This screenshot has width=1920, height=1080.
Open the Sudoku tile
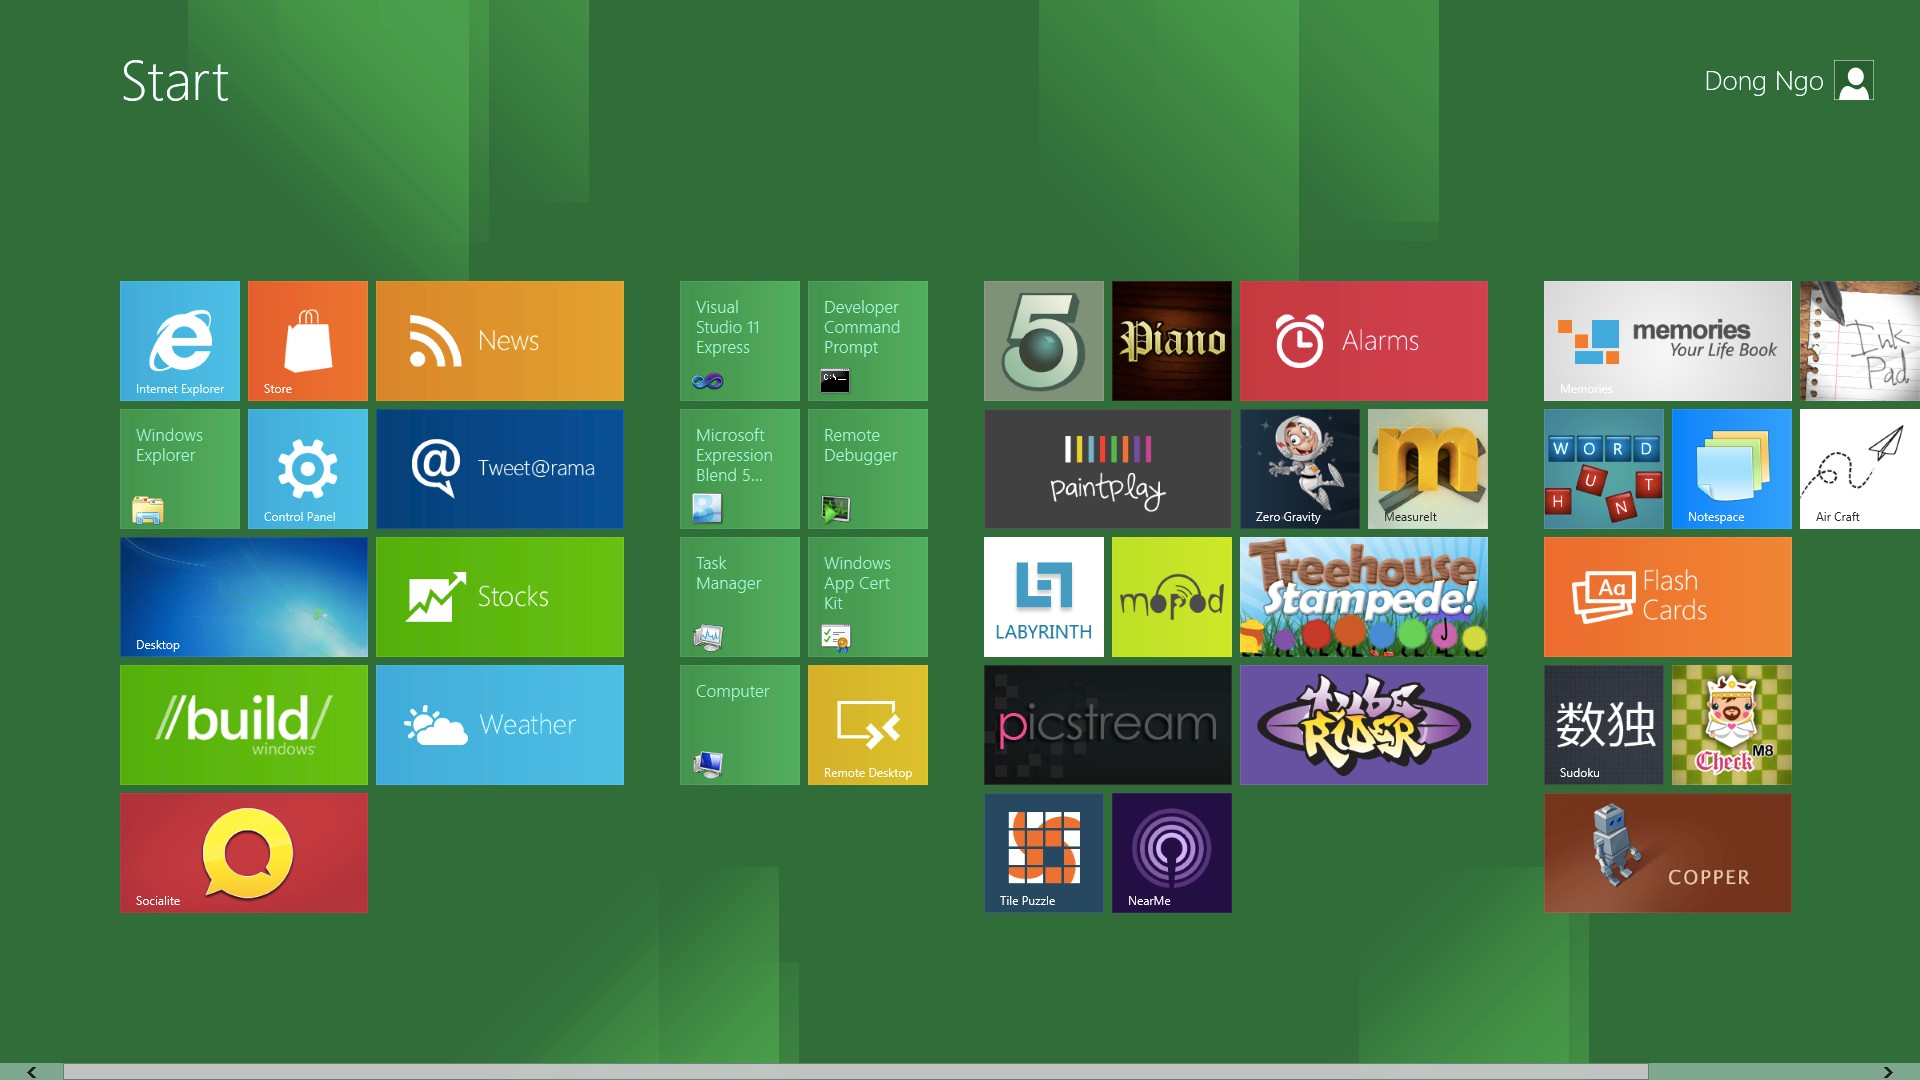pyautogui.click(x=1604, y=725)
